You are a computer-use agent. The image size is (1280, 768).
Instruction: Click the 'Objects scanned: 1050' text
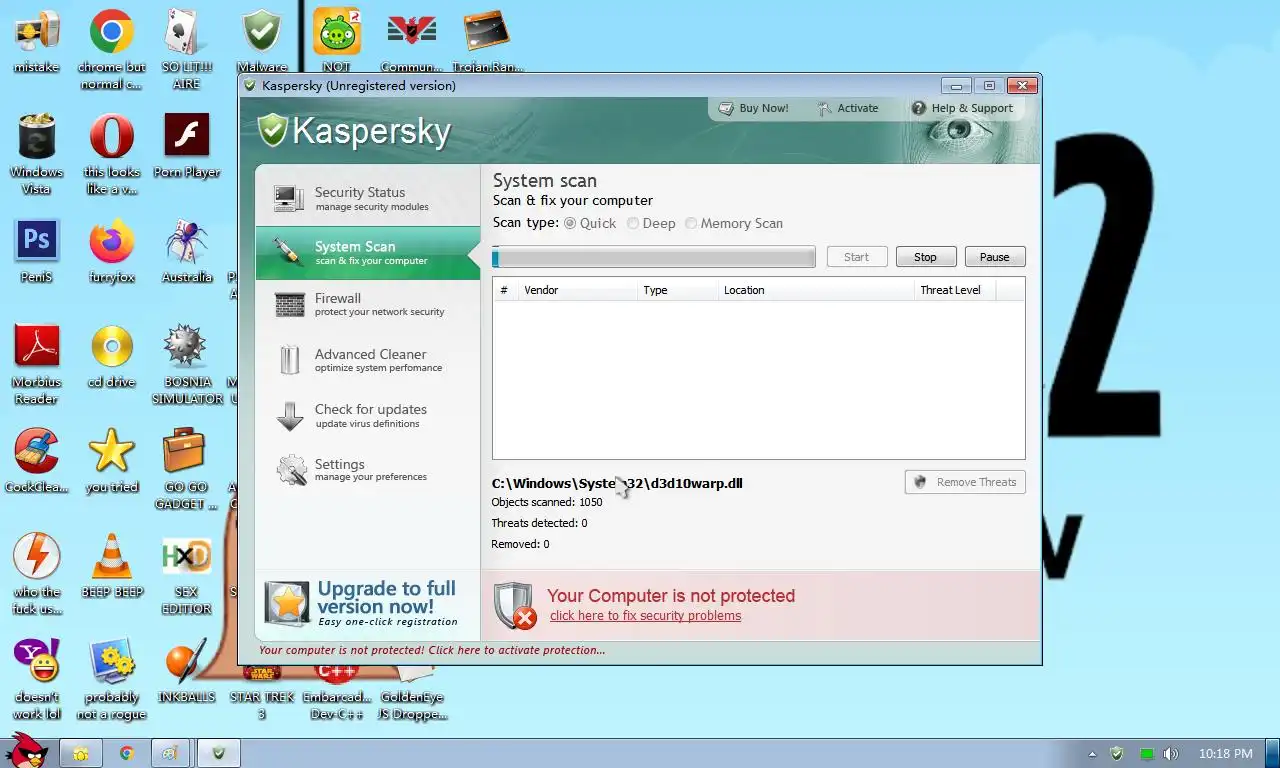pyautogui.click(x=546, y=502)
